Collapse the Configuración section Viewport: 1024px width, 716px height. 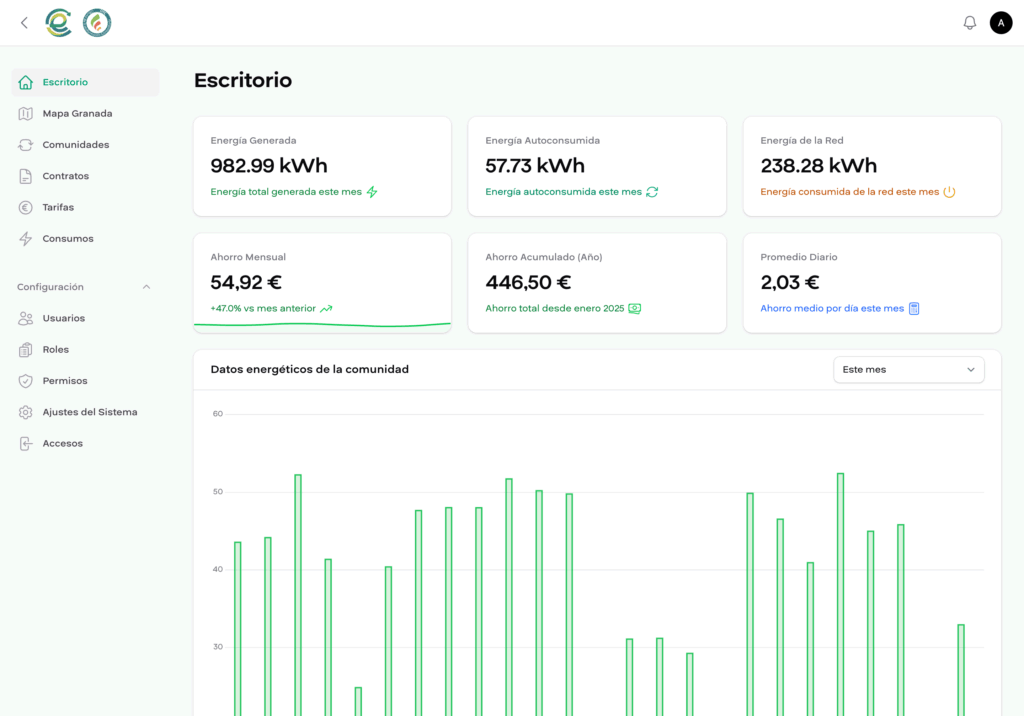[146, 287]
